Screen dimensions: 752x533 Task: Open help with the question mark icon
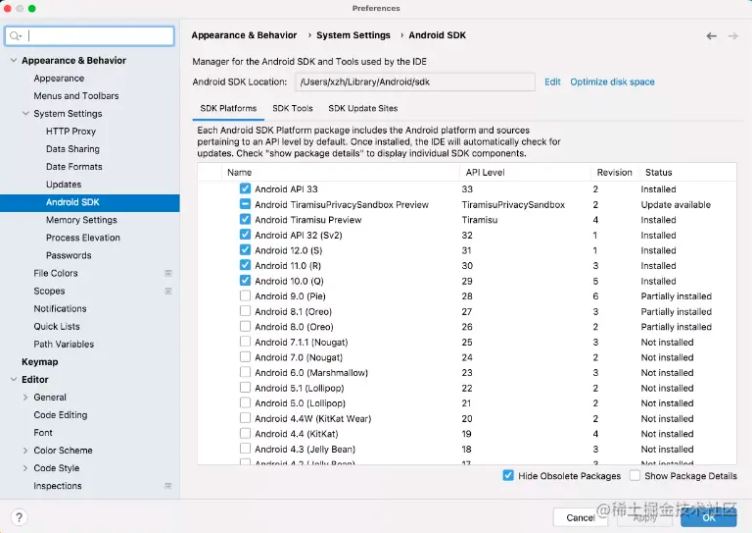tap(19, 517)
